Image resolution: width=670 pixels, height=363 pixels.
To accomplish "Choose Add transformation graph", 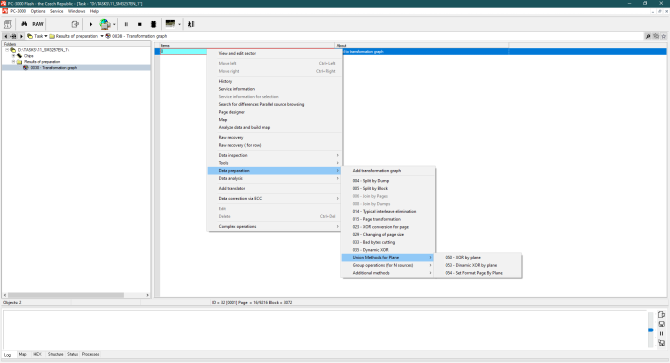I will pos(388,171).
